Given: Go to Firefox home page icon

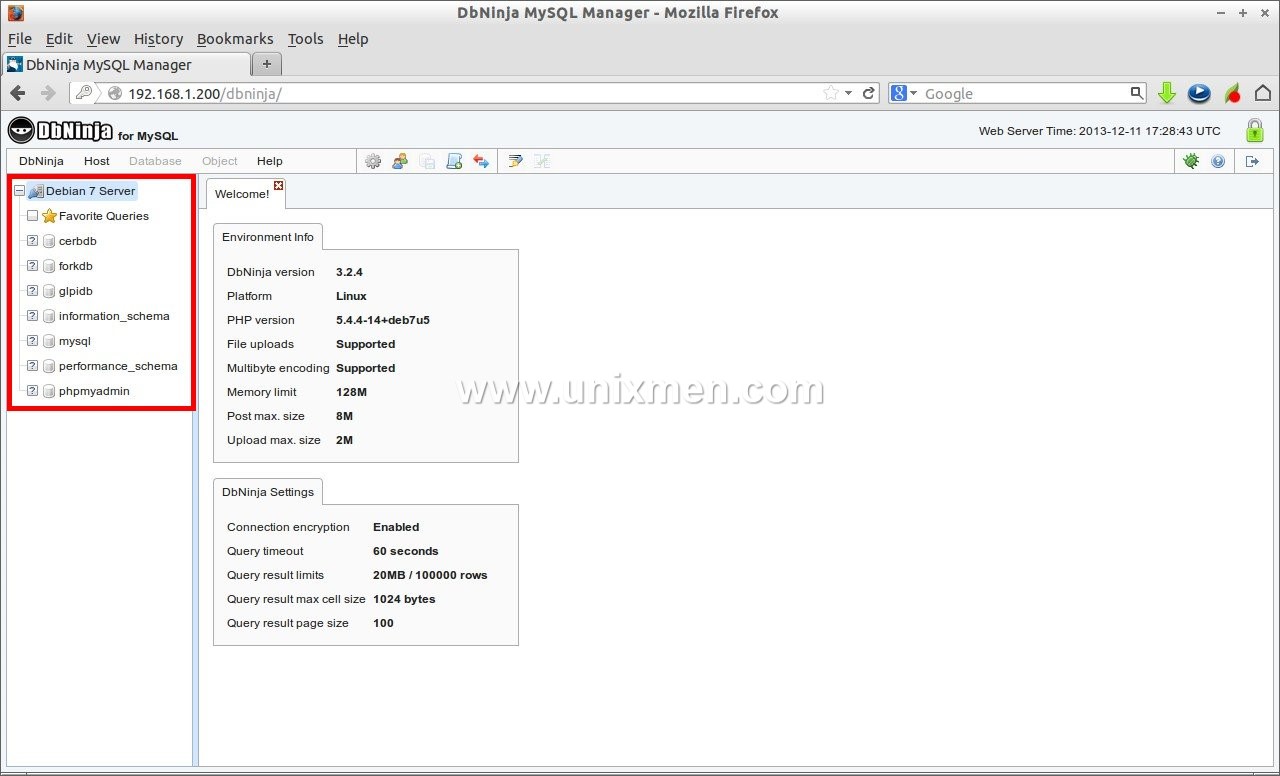Looking at the screenshot, I should (x=1263, y=93).
